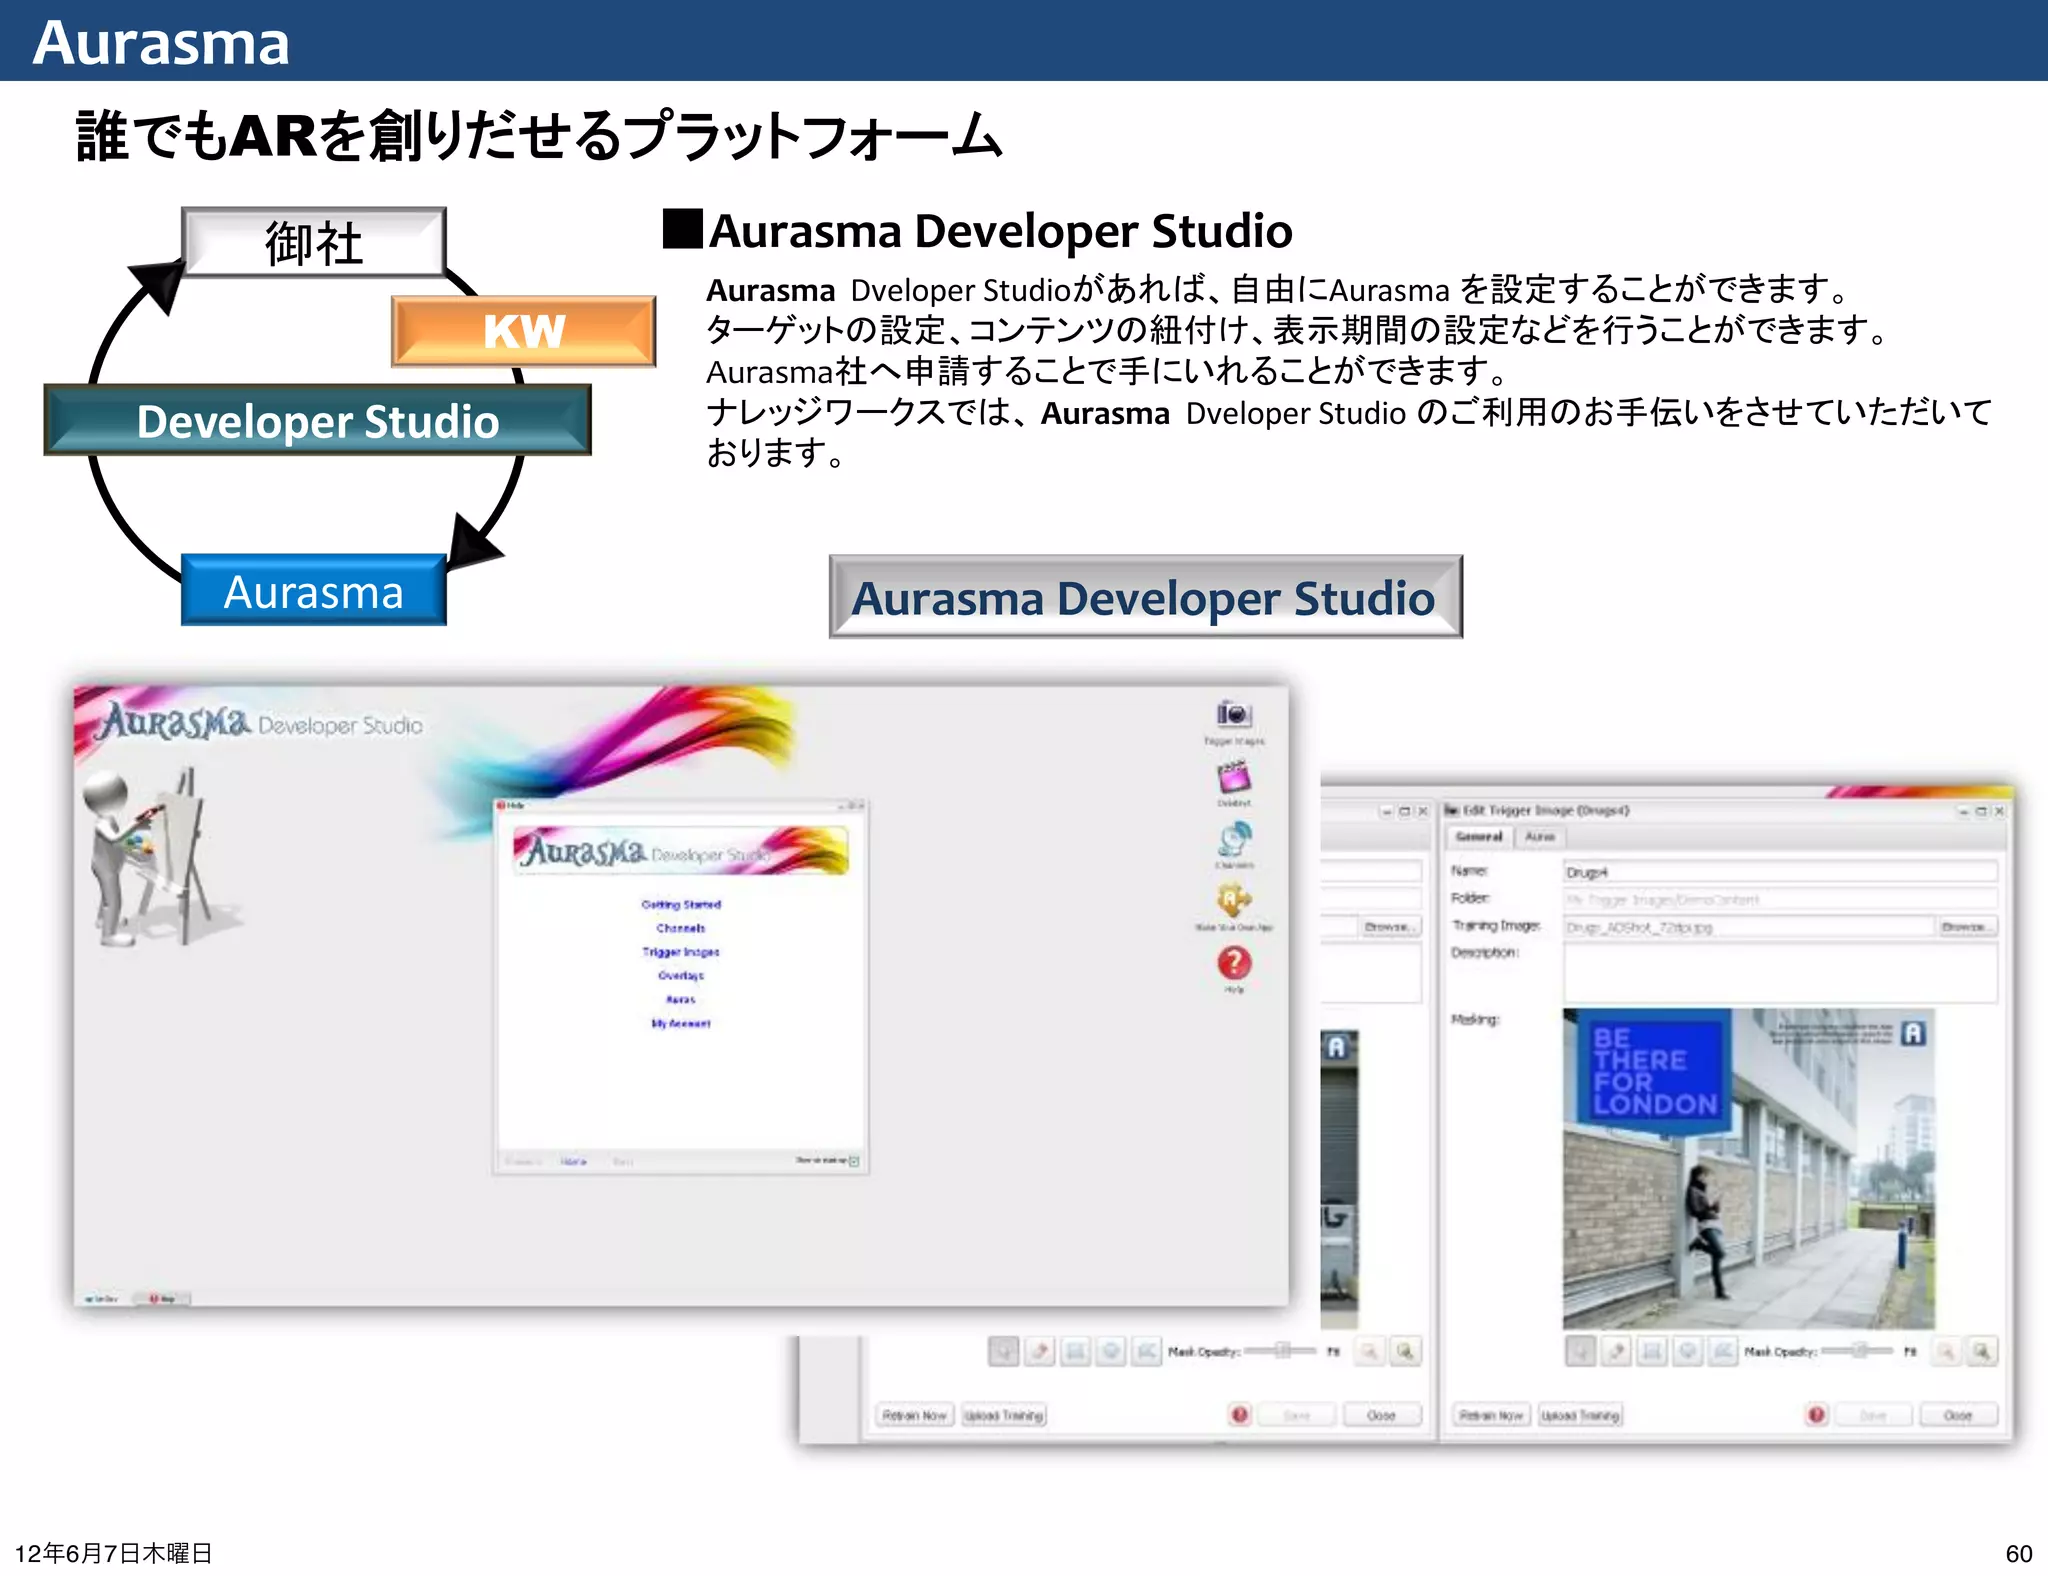The height and width of the screenshot is (1576, 2048).
Task: Select the fifth mask tool in Edit Trigger Image
Action: tap(1723, 1352)
